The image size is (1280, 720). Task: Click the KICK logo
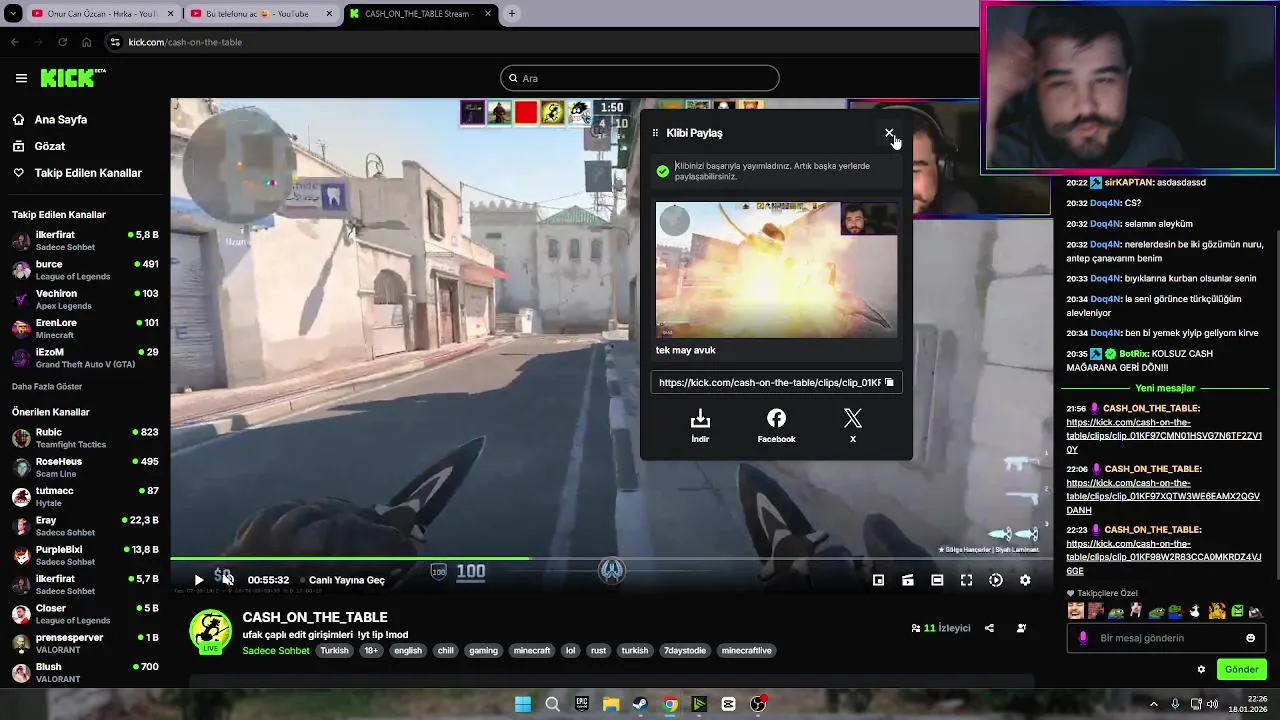pyautogui.click(x=72, y=78)
